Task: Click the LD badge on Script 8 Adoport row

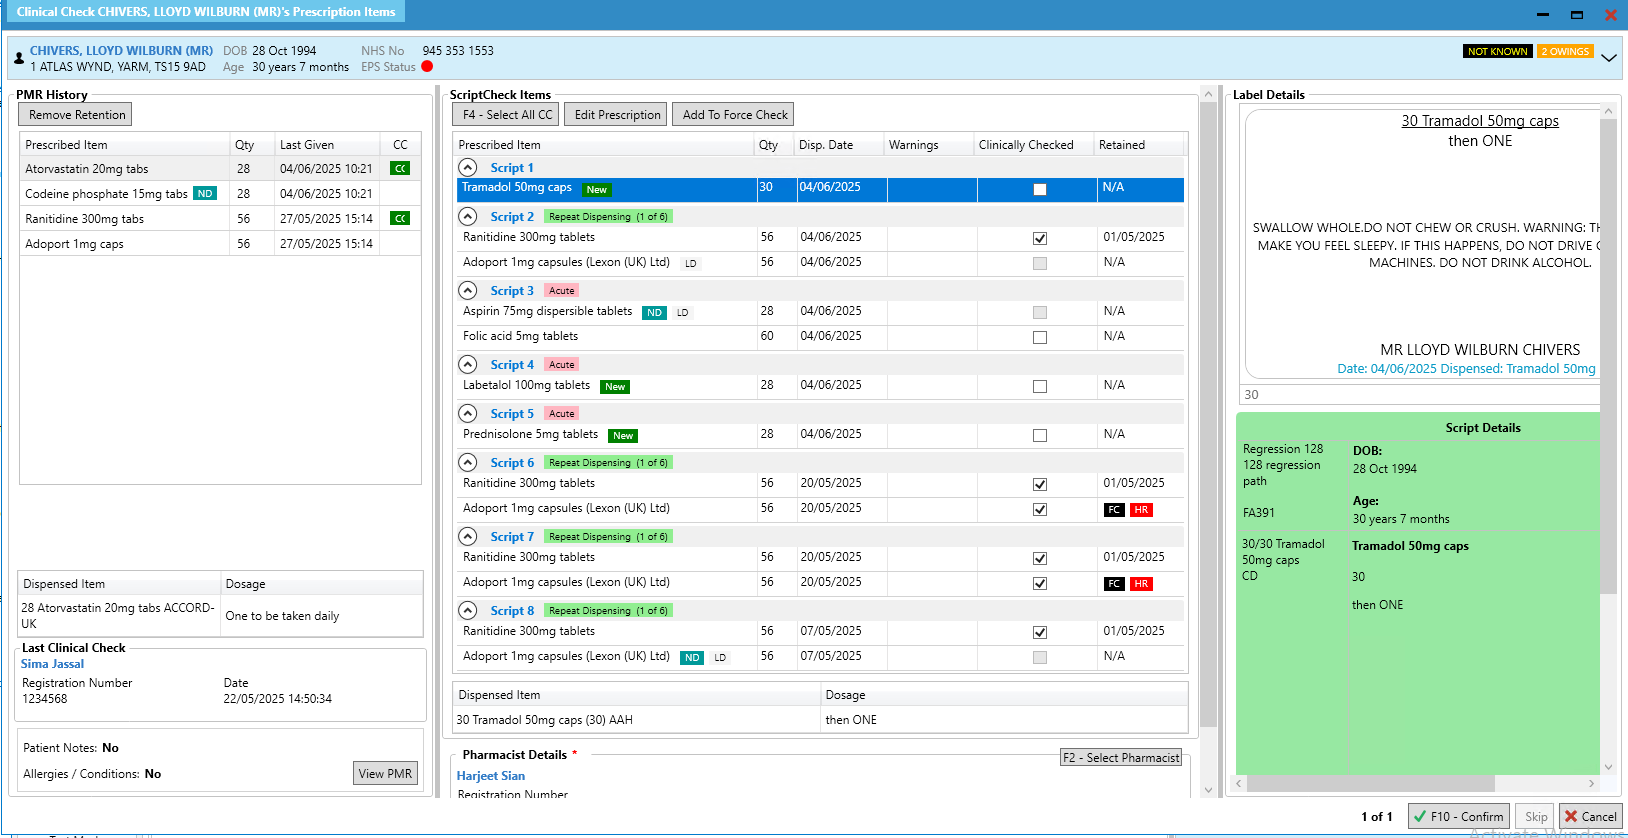Action: point(720,658)
